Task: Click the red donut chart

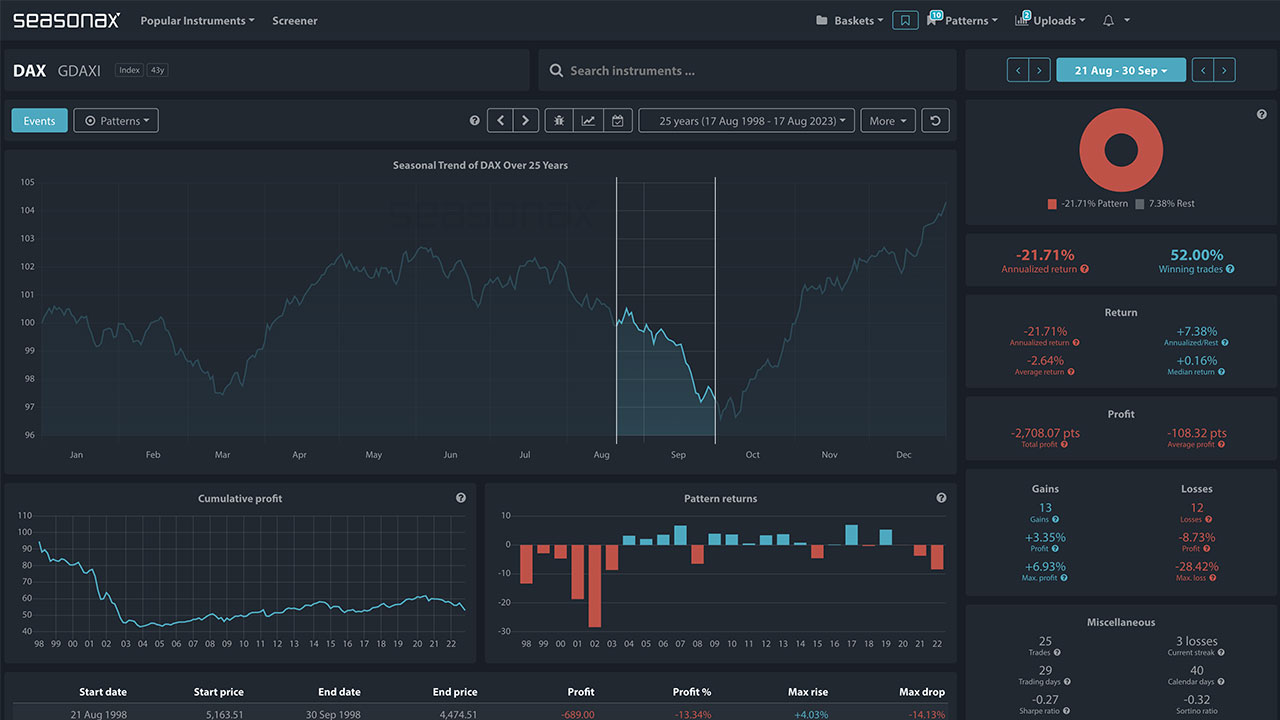Action: [x=1121, y=150]
